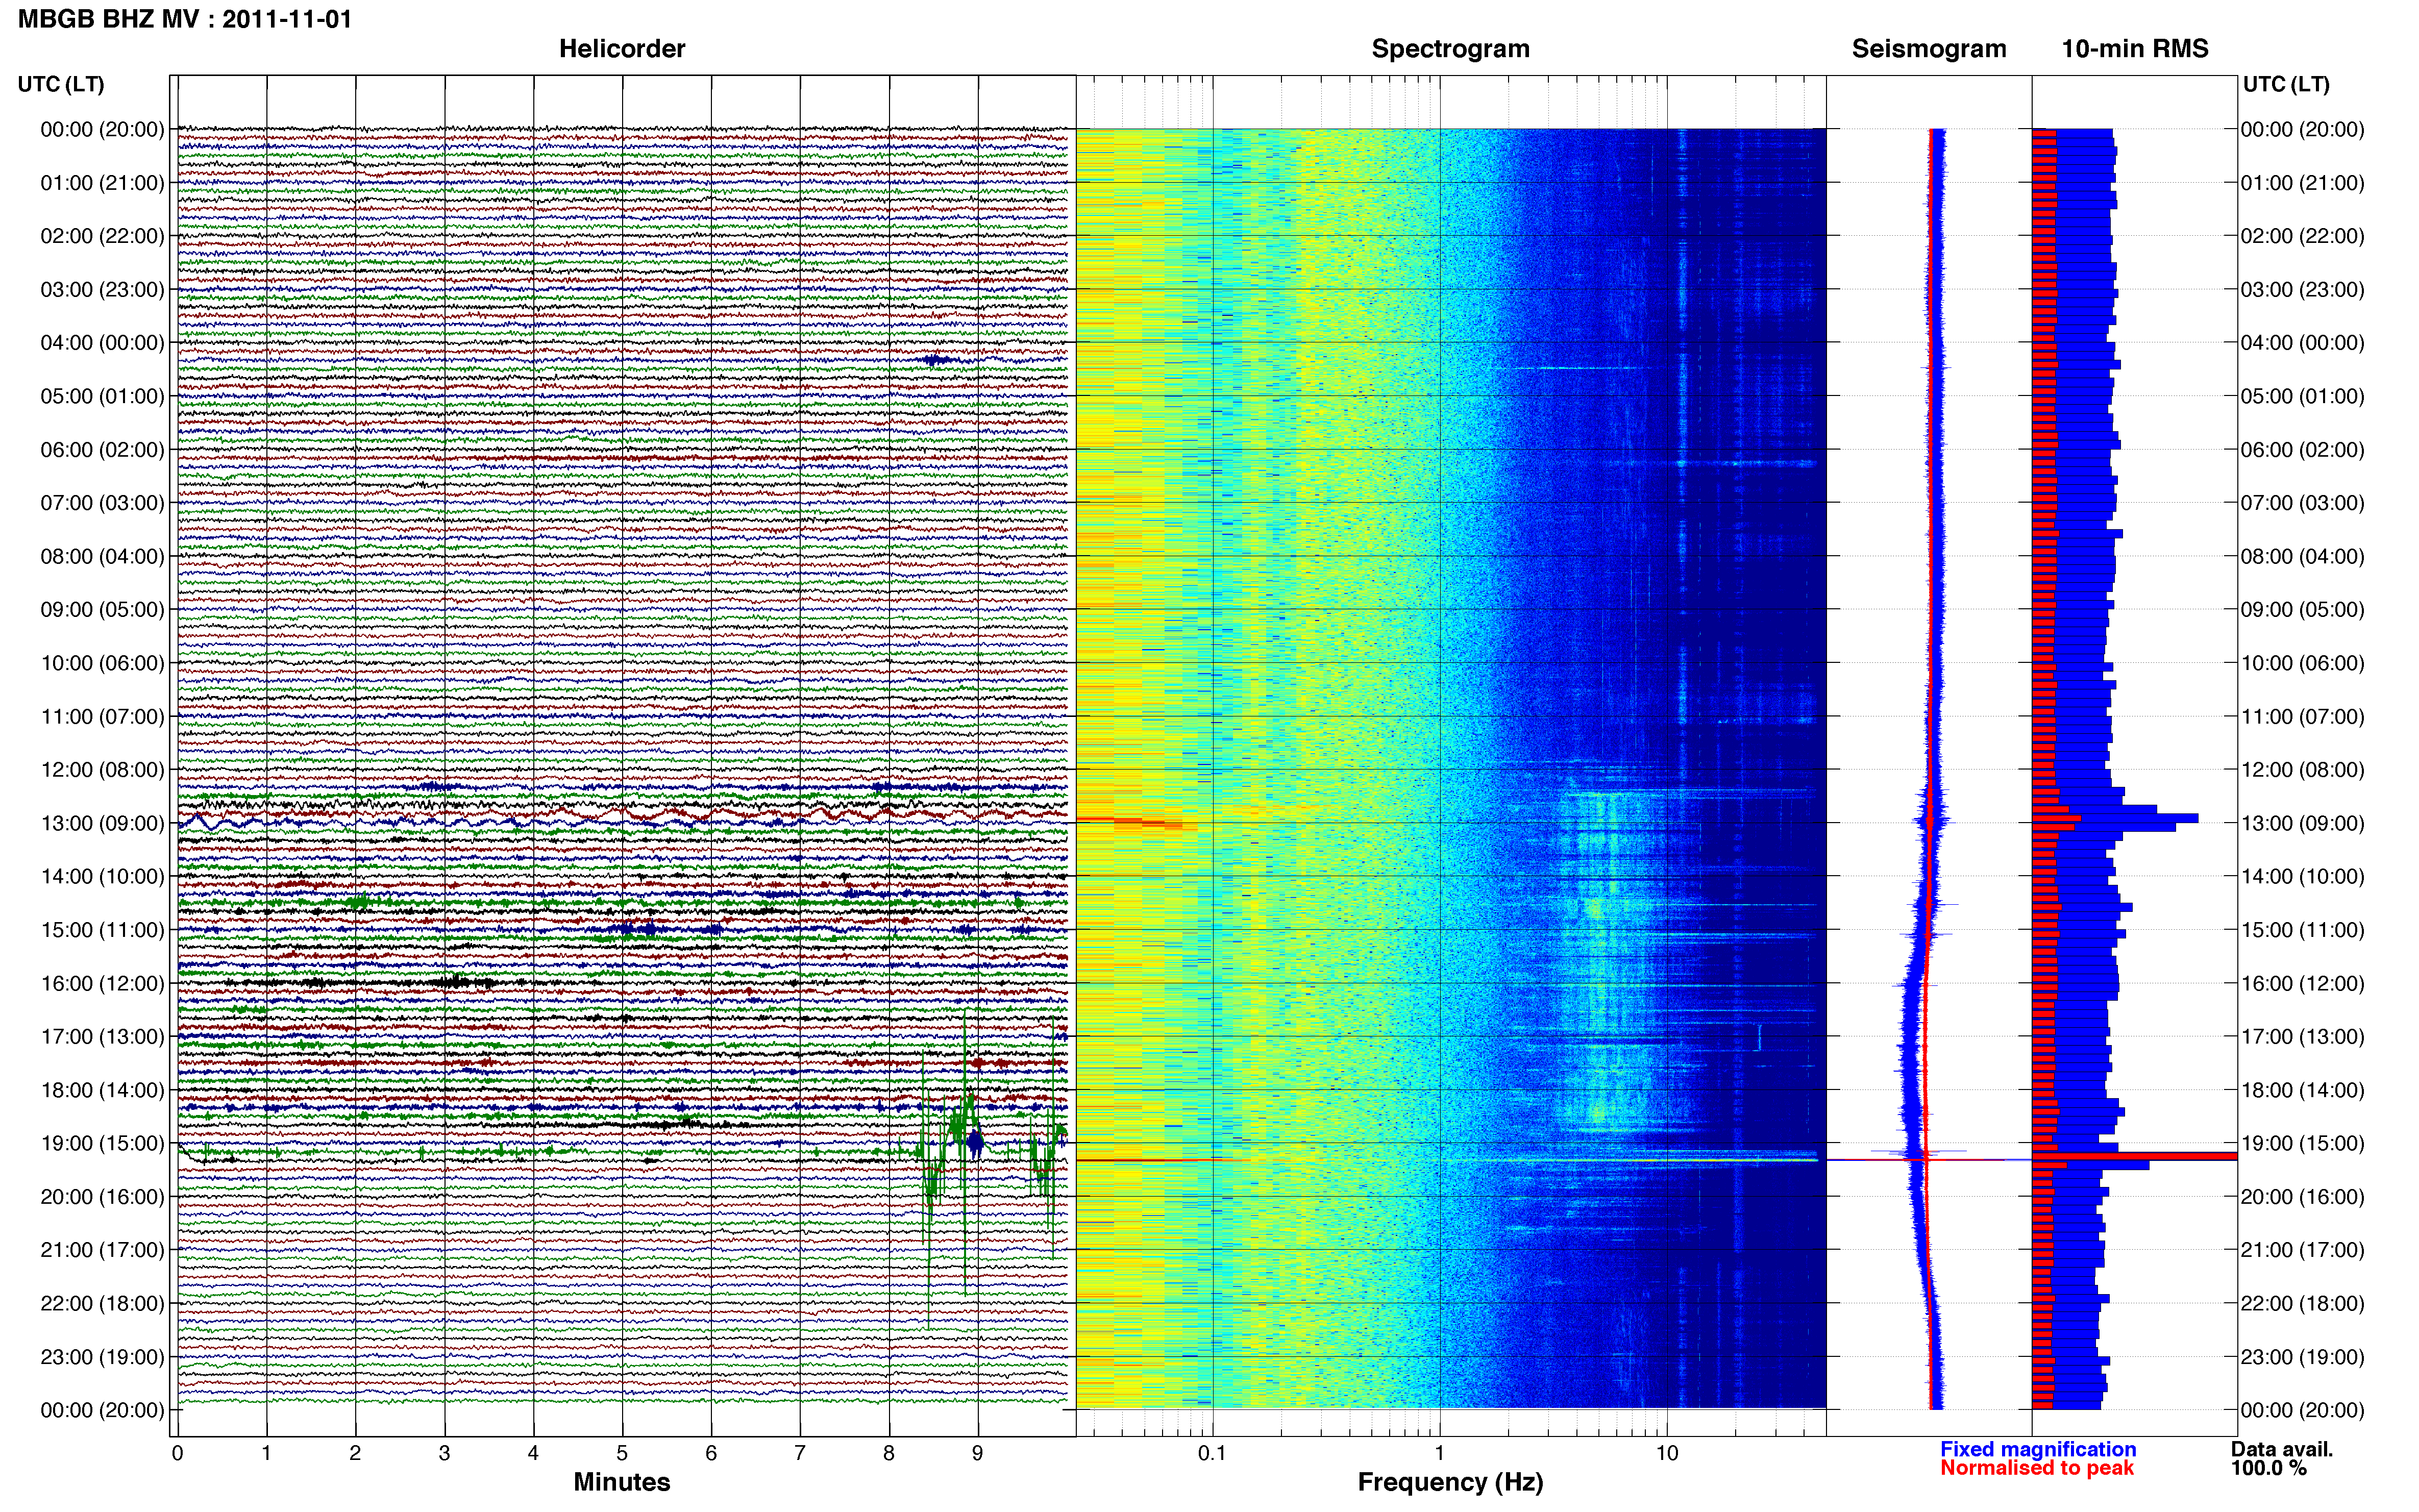
Task: Select the 'Frequency (Hz)' axis label
Action: [x=1450, y=1482]
